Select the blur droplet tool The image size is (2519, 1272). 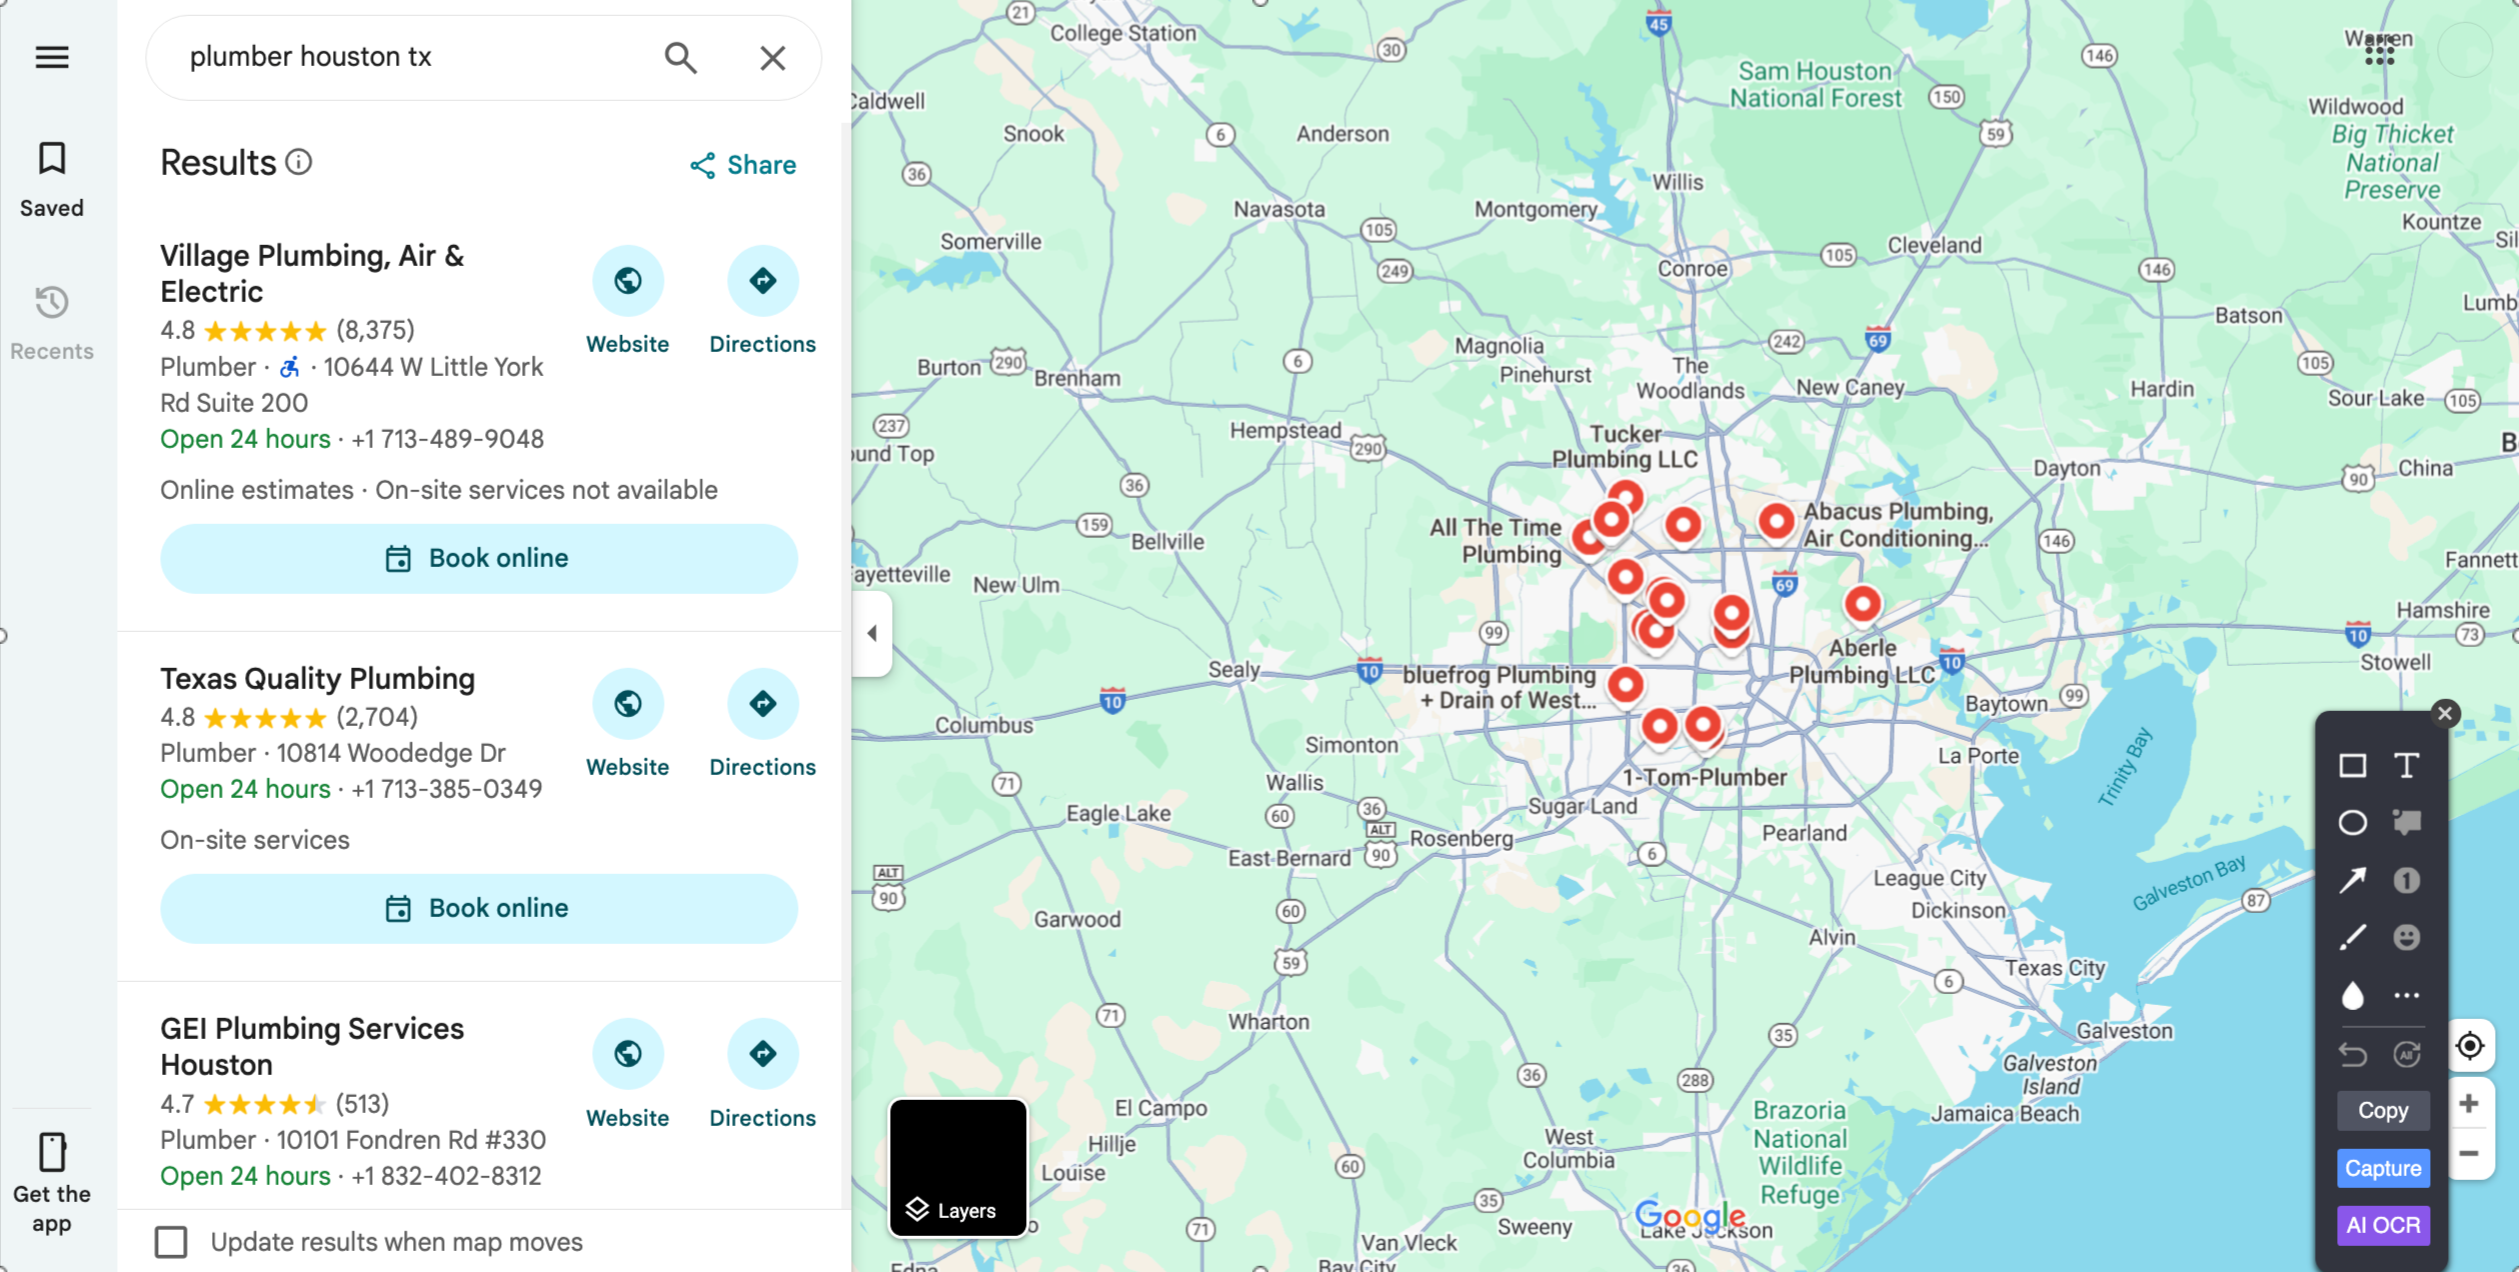[x=2353, y=995]
